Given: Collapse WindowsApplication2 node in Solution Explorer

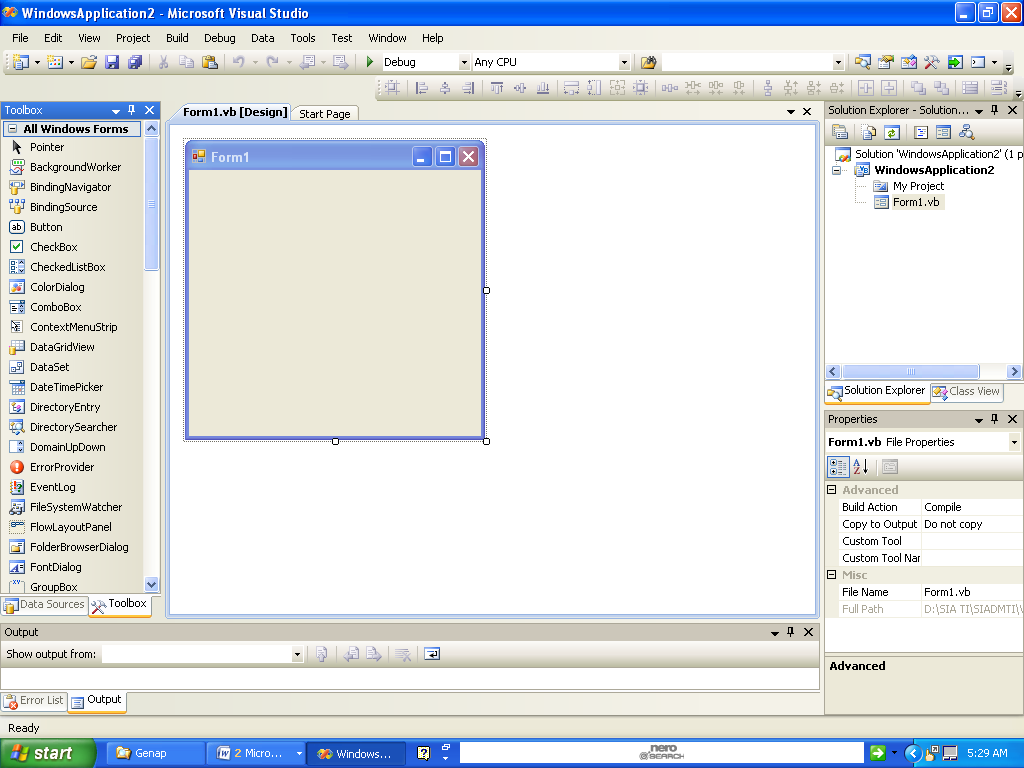Looking at the screenshot, I should pos(837,170).
